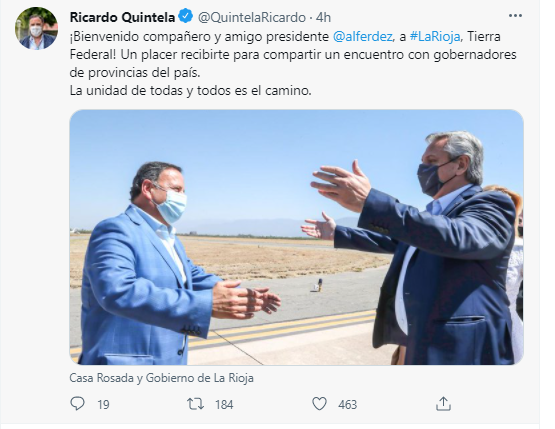This screenshot has width=555, height=429.
Task: Click the tweet text starting with Bienvenido compañero
Action: [293, 55]
